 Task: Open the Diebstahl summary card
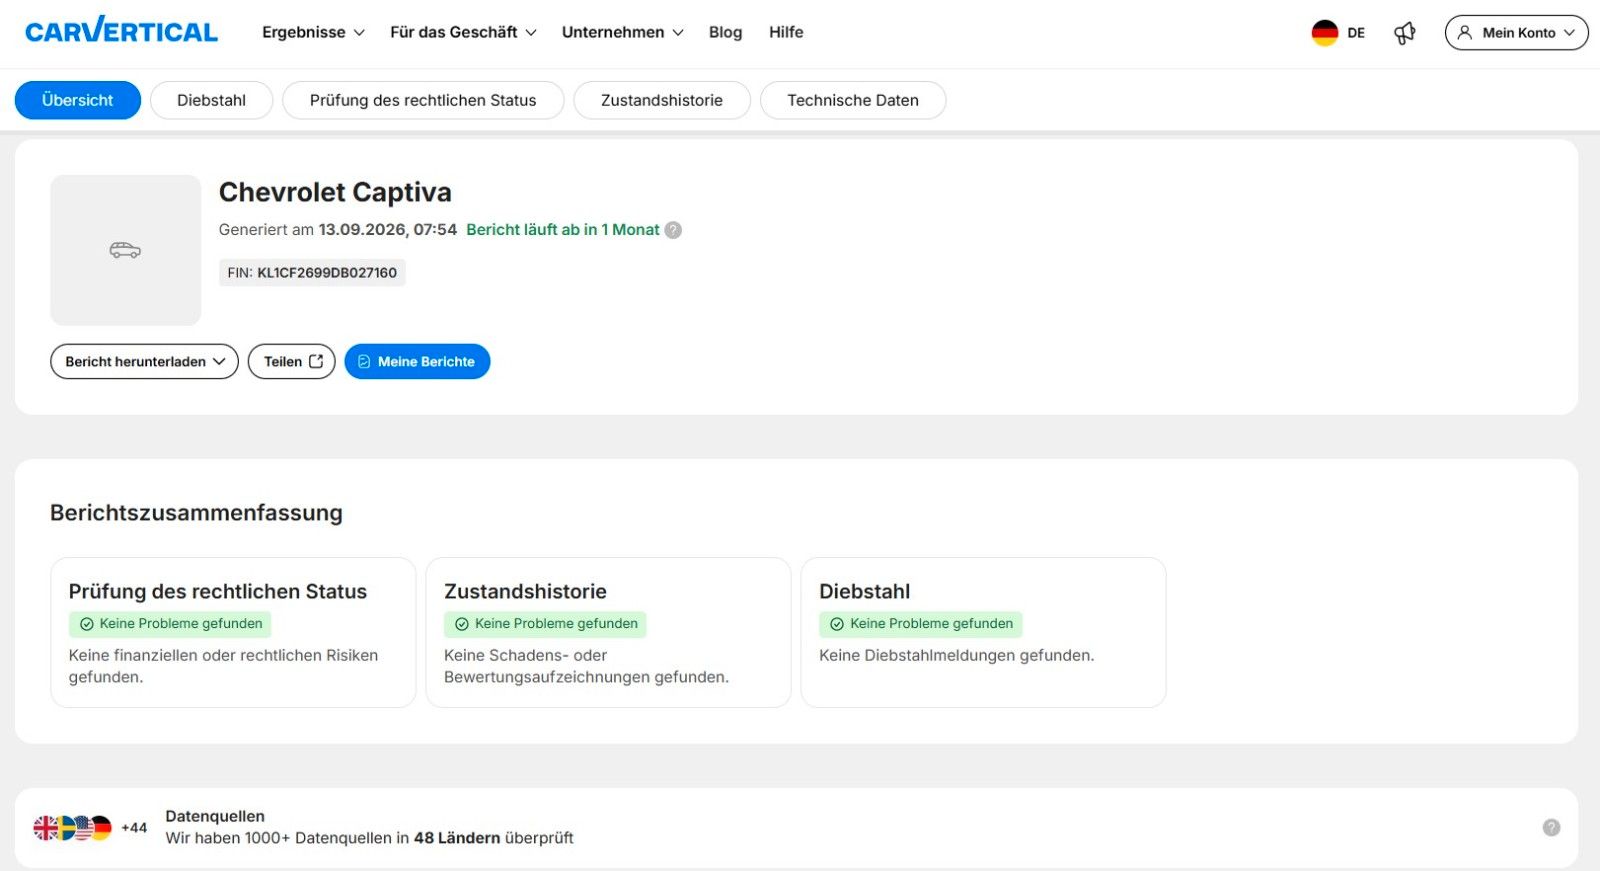983,632
